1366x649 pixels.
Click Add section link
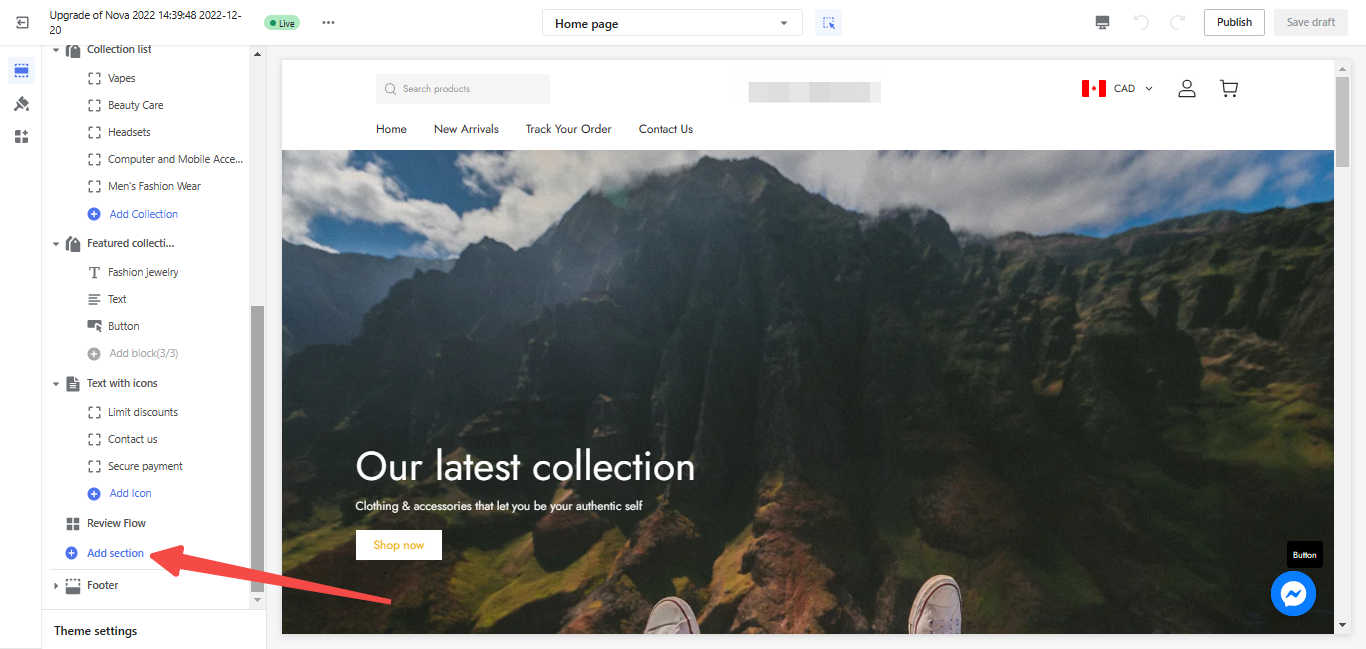pos(115,553)
